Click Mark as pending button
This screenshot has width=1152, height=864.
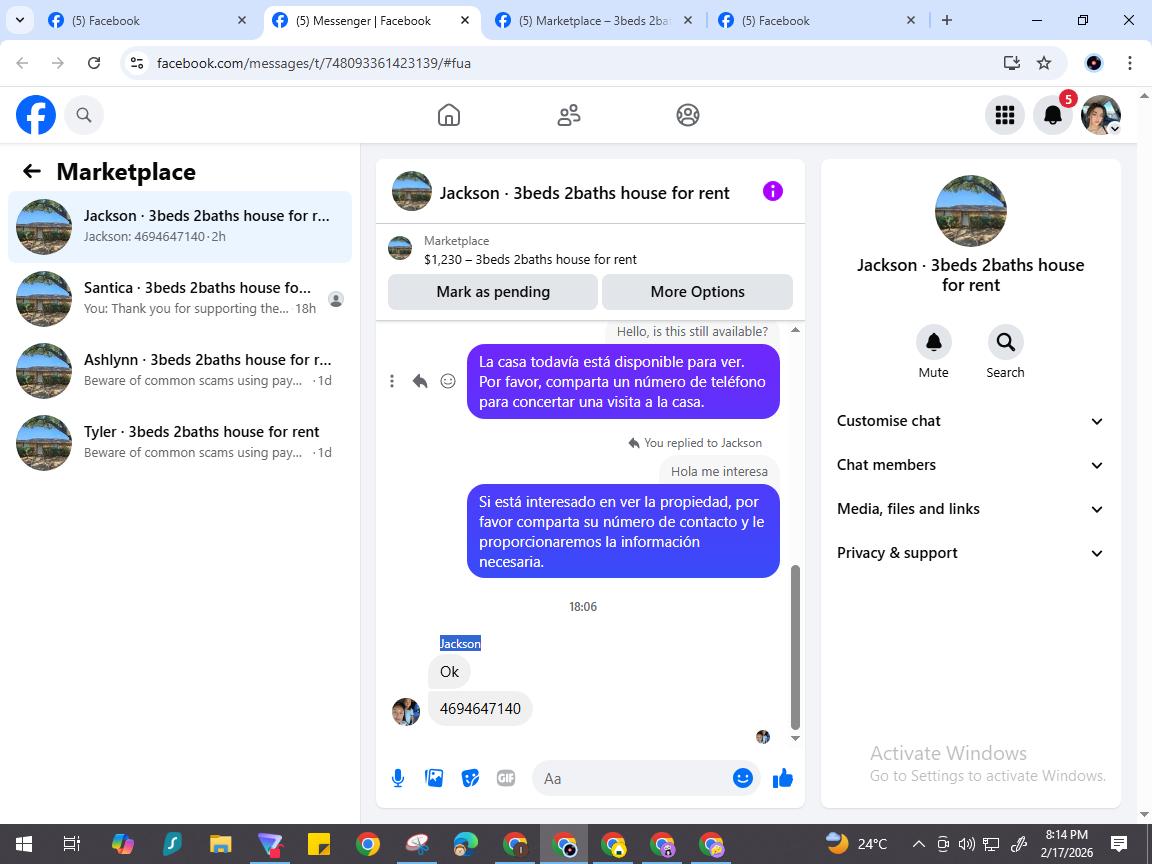coord(493,292)
